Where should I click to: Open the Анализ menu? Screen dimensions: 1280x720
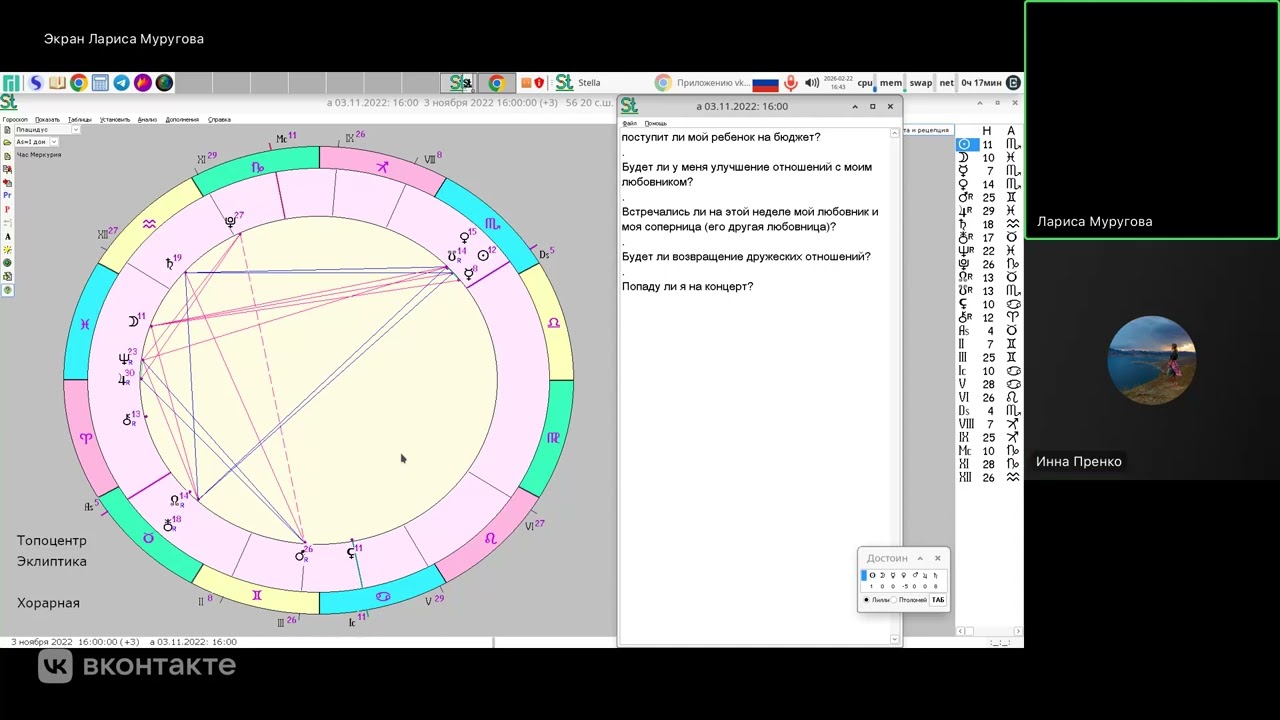148,119
